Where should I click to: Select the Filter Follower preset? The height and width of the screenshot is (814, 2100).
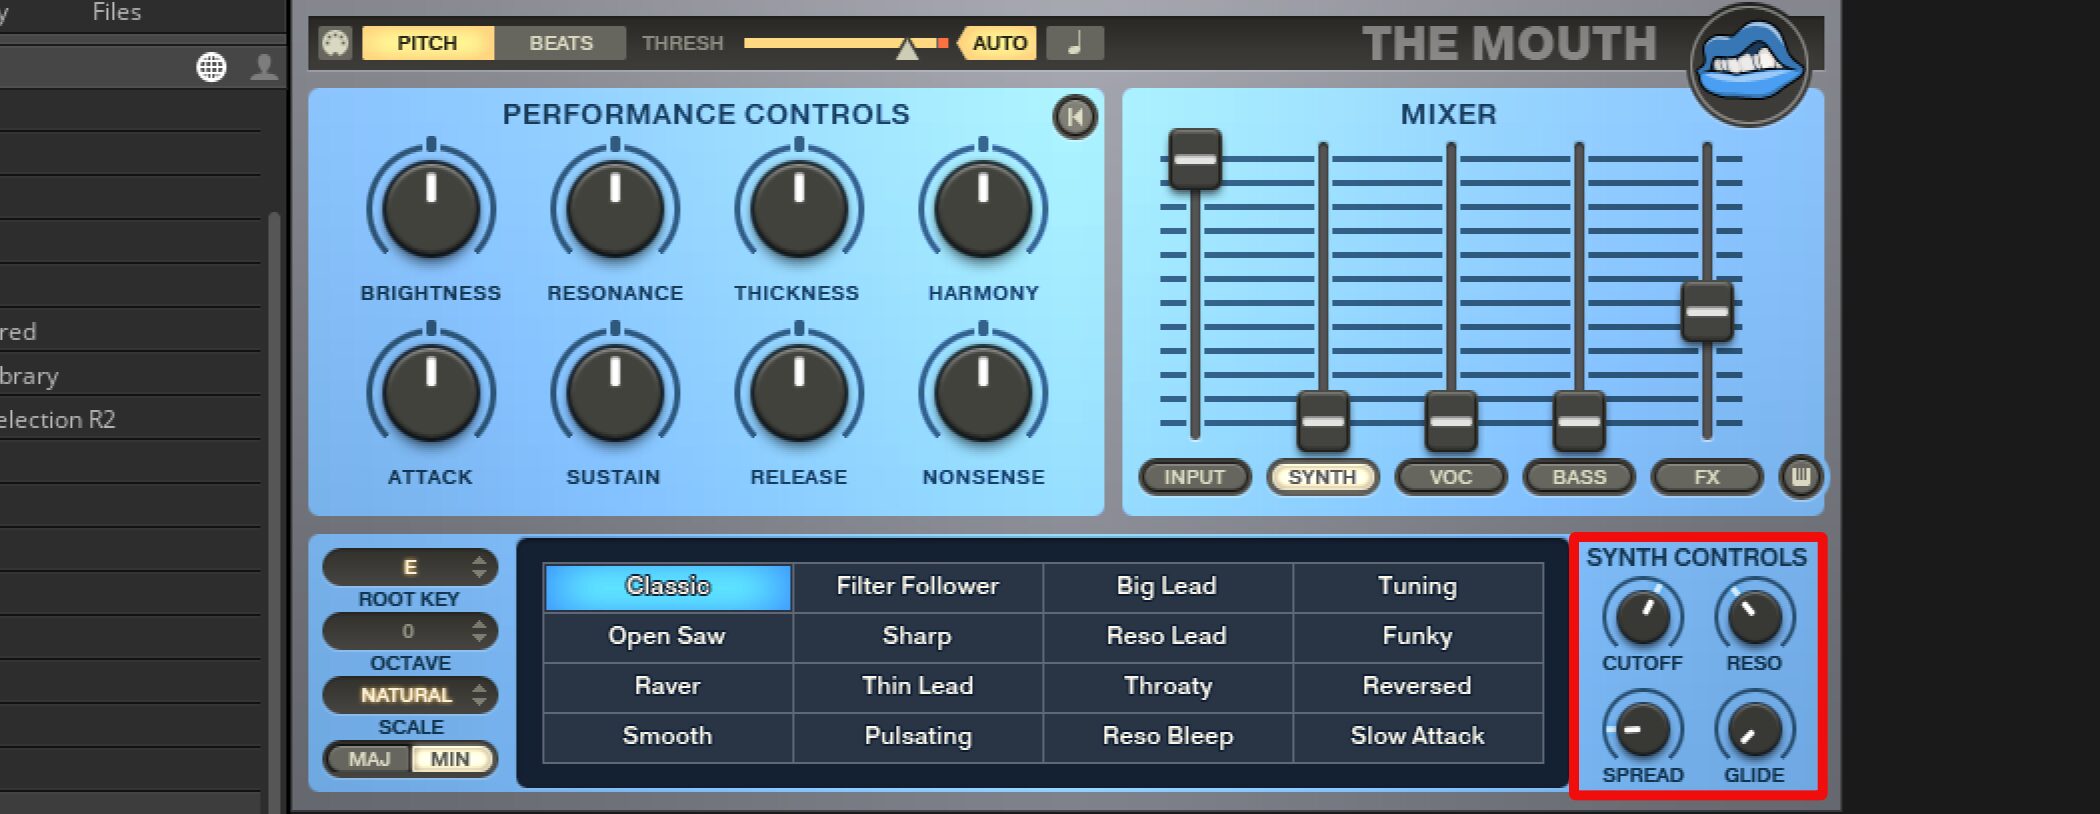click(918, 587)
